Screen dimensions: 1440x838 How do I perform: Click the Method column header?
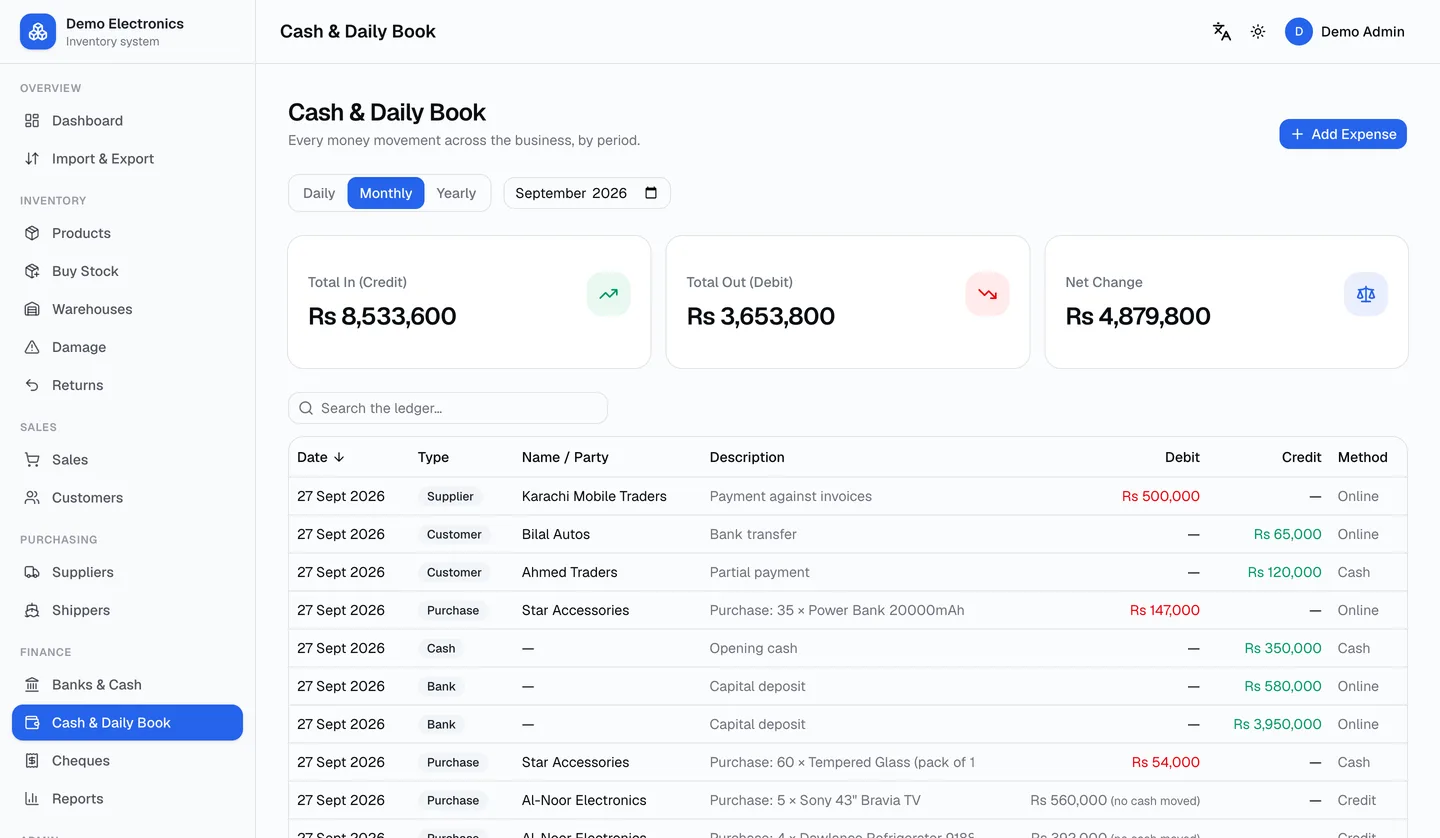[1363, 457]
